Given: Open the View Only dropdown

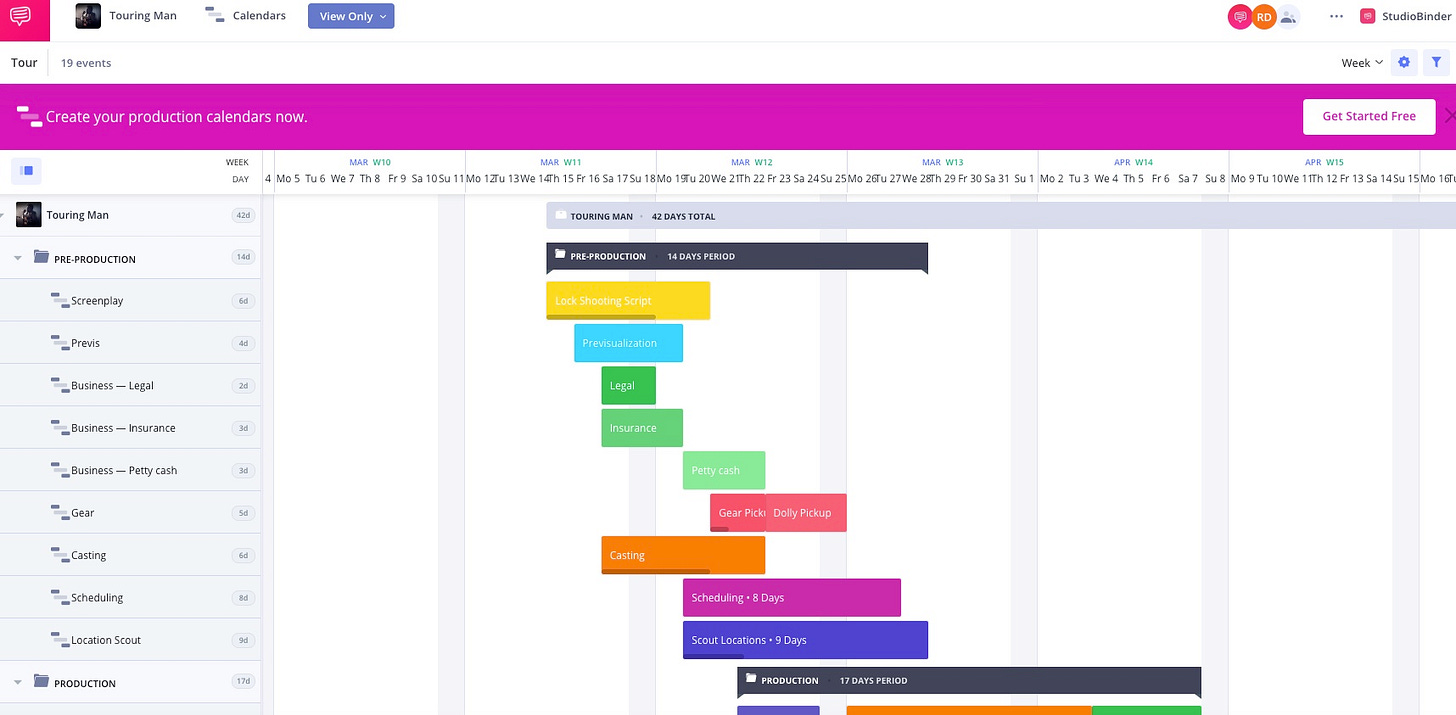Looking at the screenshot, I should tap(351, 16).
